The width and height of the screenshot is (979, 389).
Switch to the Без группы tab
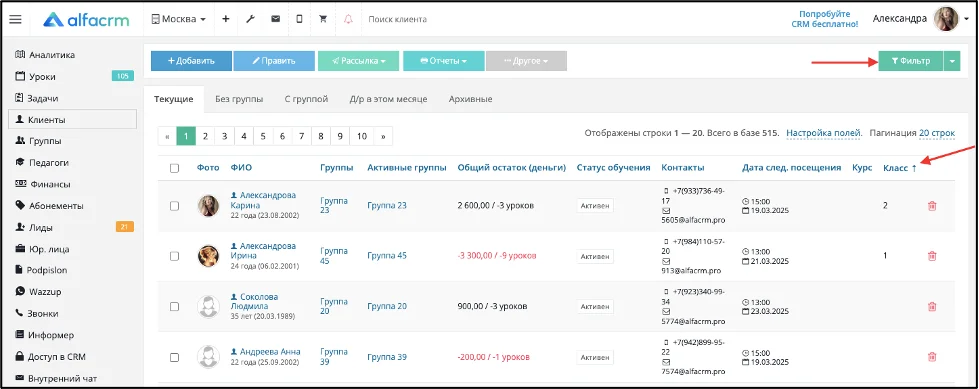click(x=239, y=99)
